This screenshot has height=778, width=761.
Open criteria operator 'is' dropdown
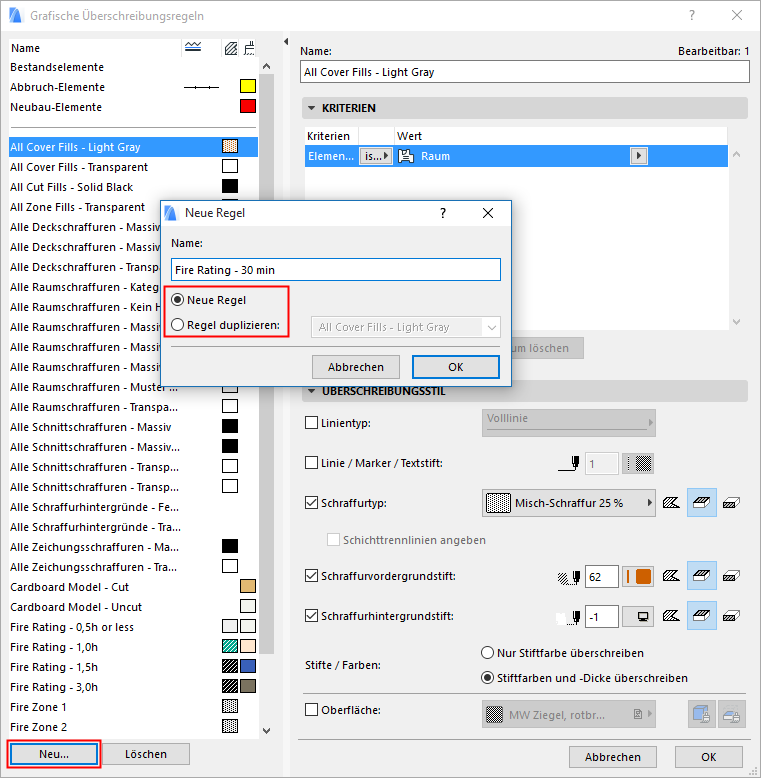click(x=376, y=156)
